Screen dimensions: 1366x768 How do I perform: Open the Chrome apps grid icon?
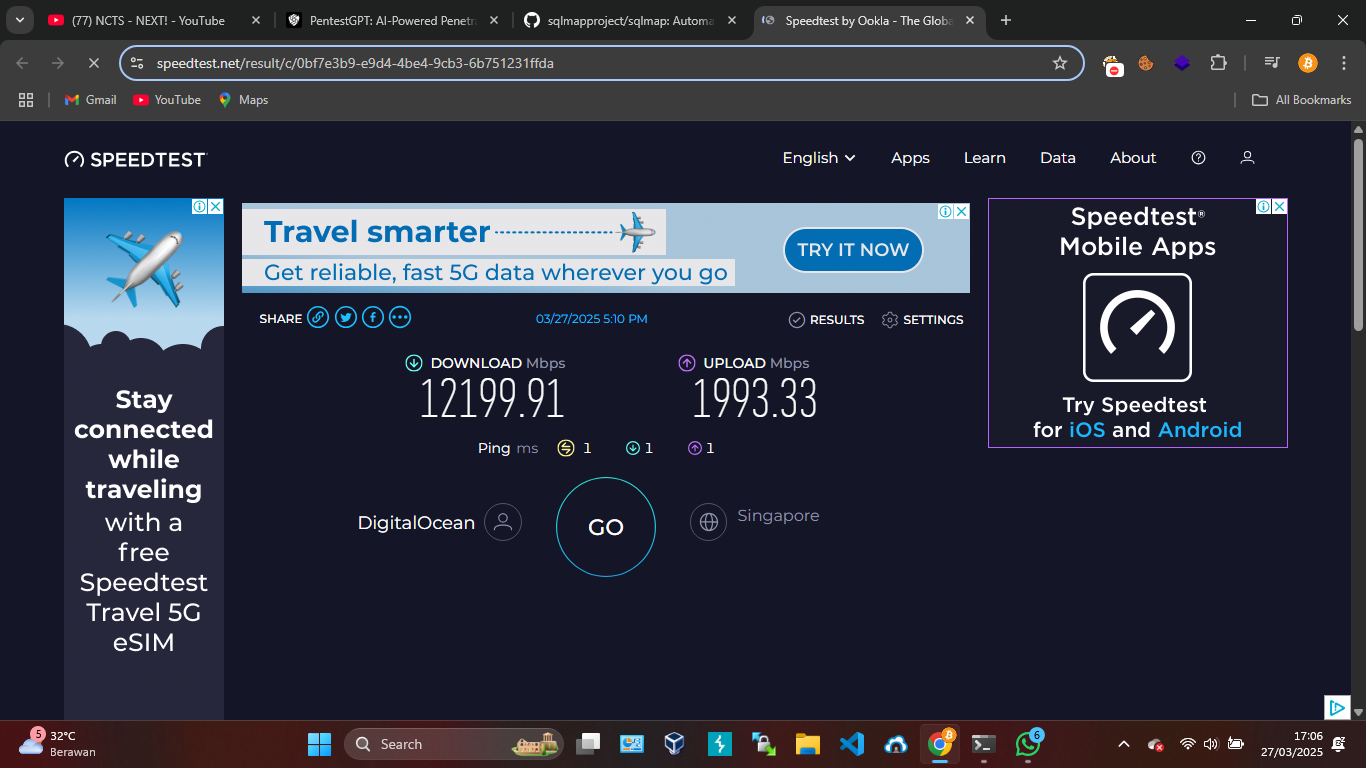26,100
